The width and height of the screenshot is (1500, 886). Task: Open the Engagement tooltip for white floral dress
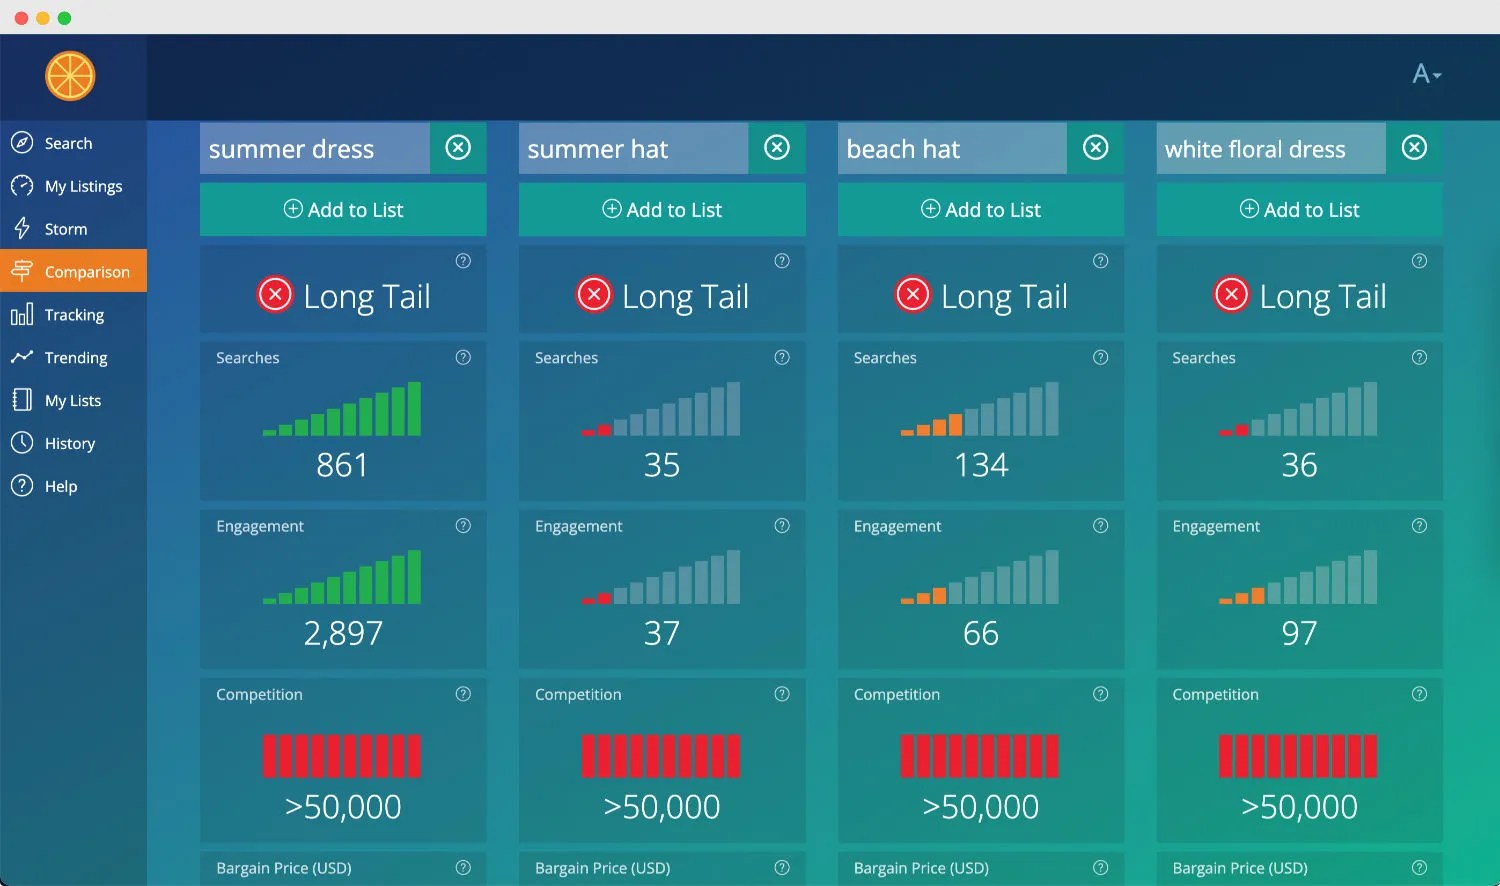(1419, 525)
